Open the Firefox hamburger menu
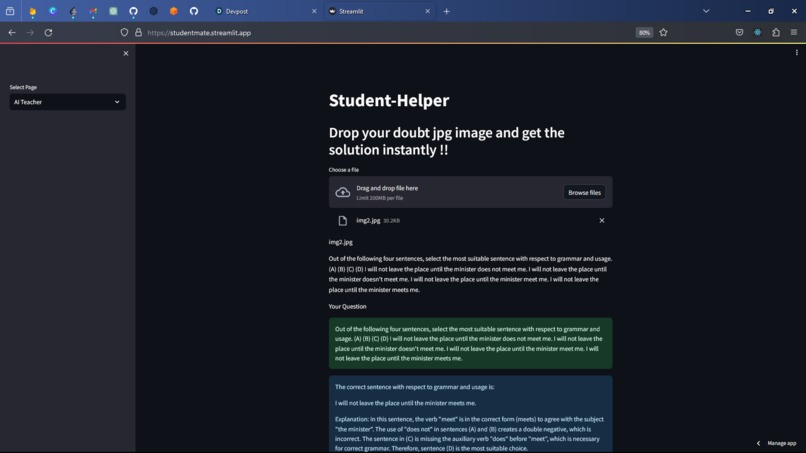 794,32
